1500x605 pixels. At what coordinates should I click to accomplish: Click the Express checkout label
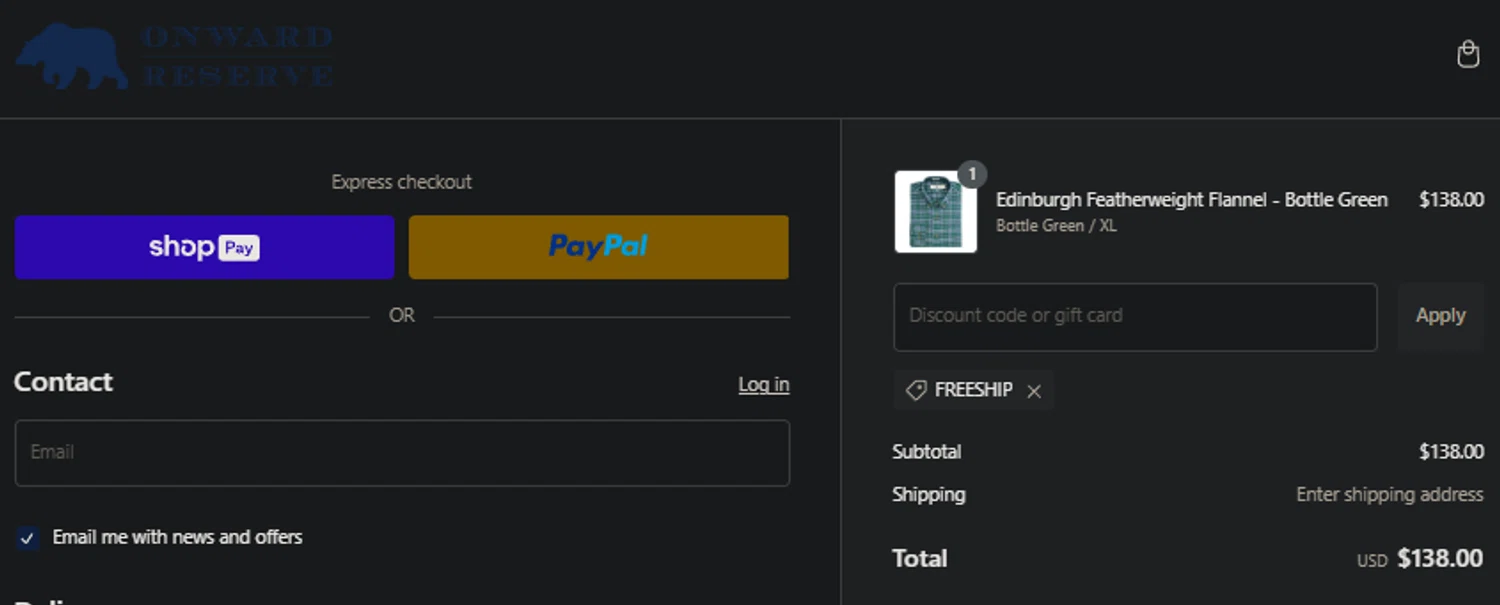pyautogui.click(x=402, y=182)
